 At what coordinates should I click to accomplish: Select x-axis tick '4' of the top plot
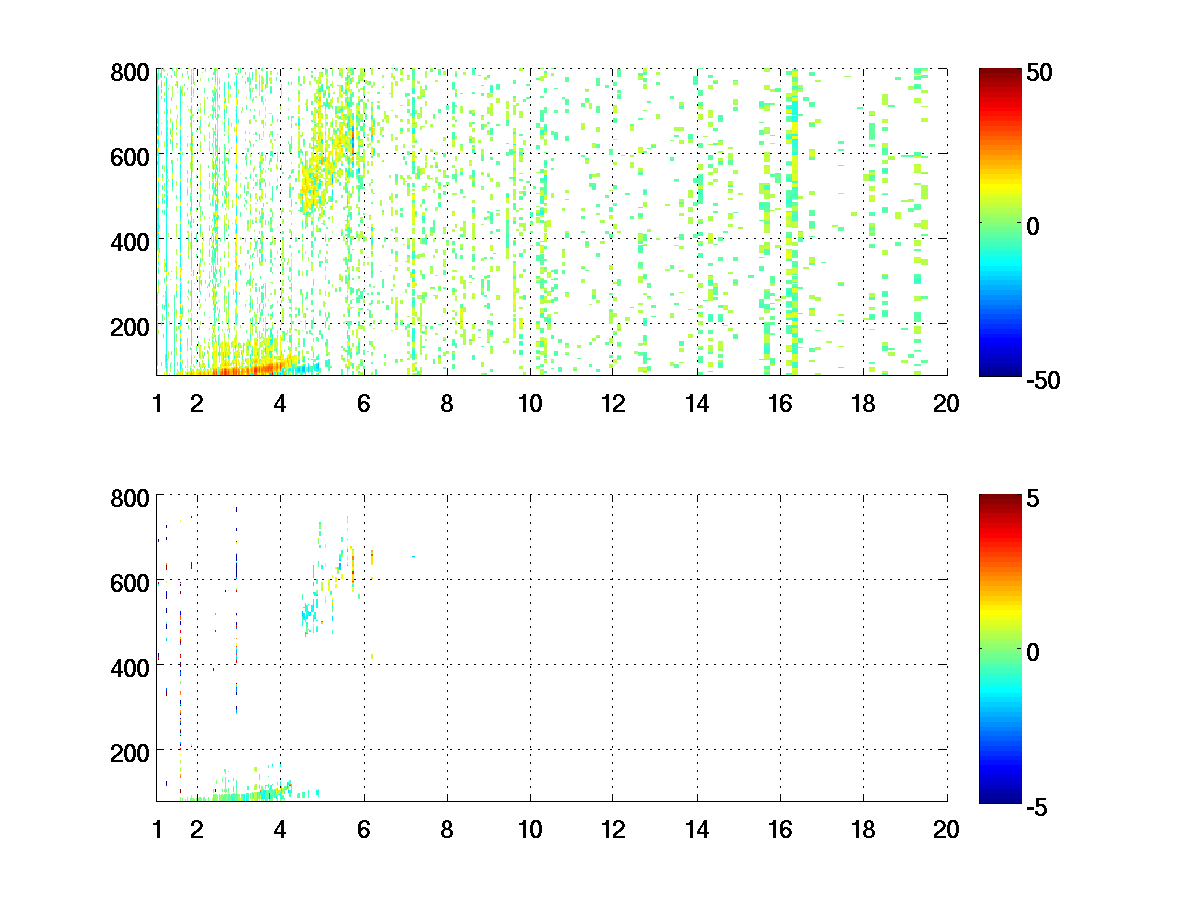click(280, 404)
